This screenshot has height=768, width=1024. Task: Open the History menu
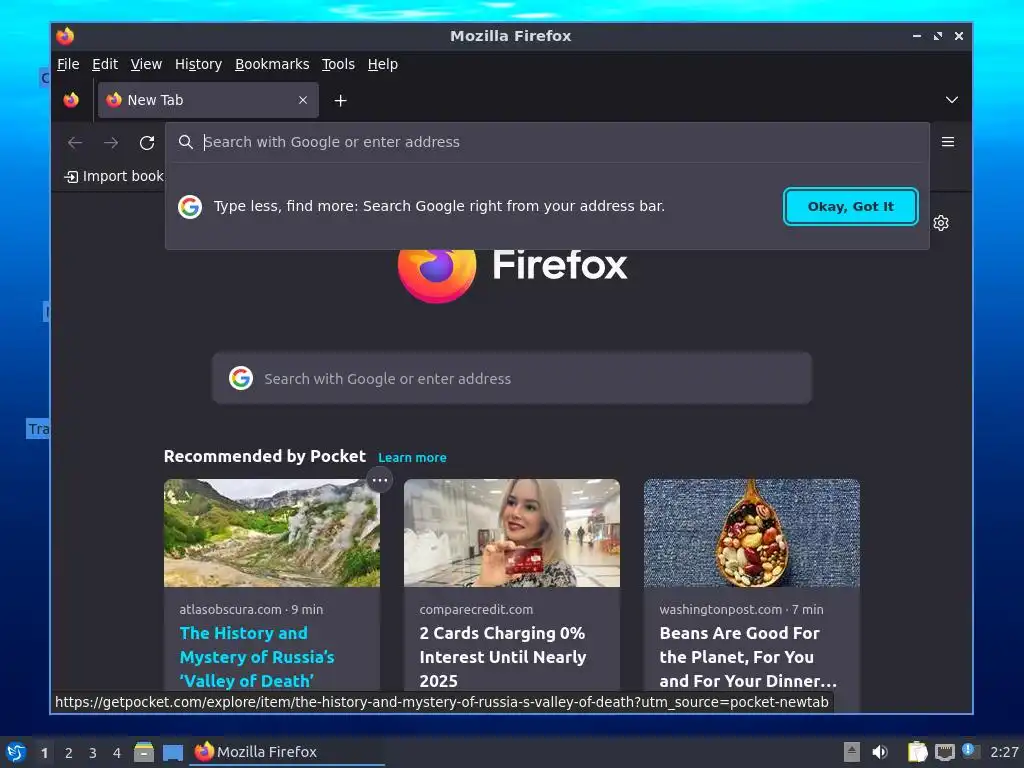click(x=198, y=64)
